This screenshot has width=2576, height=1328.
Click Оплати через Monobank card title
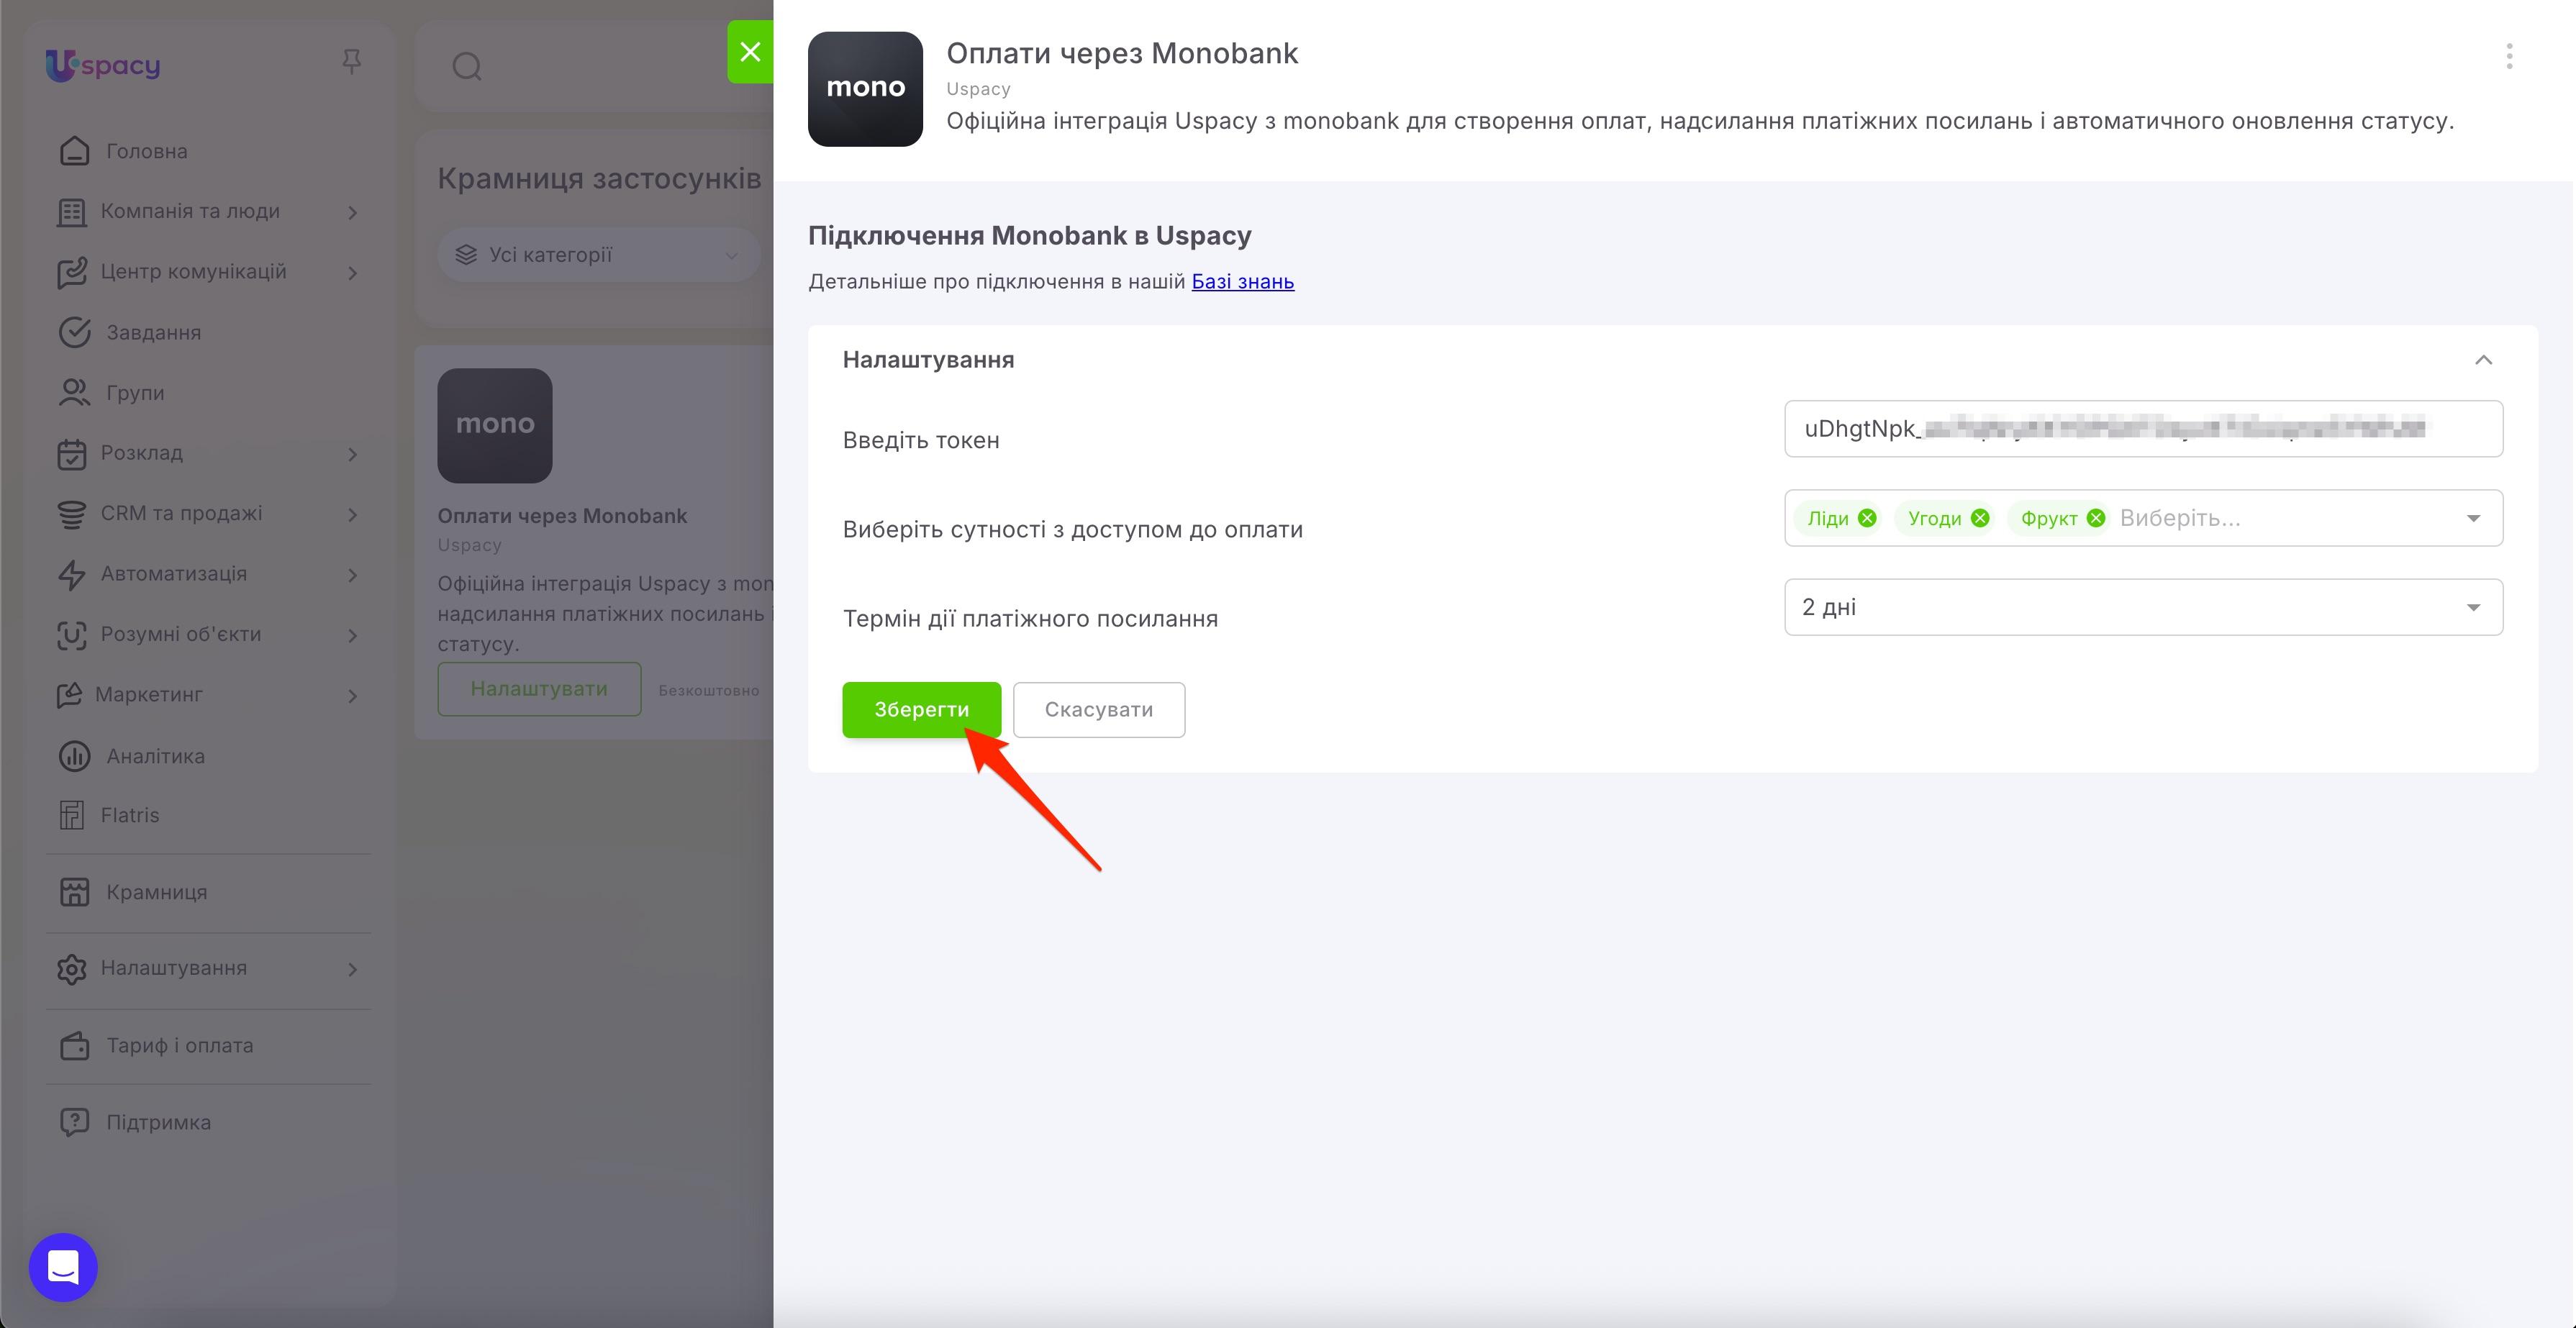coord(562,516)
